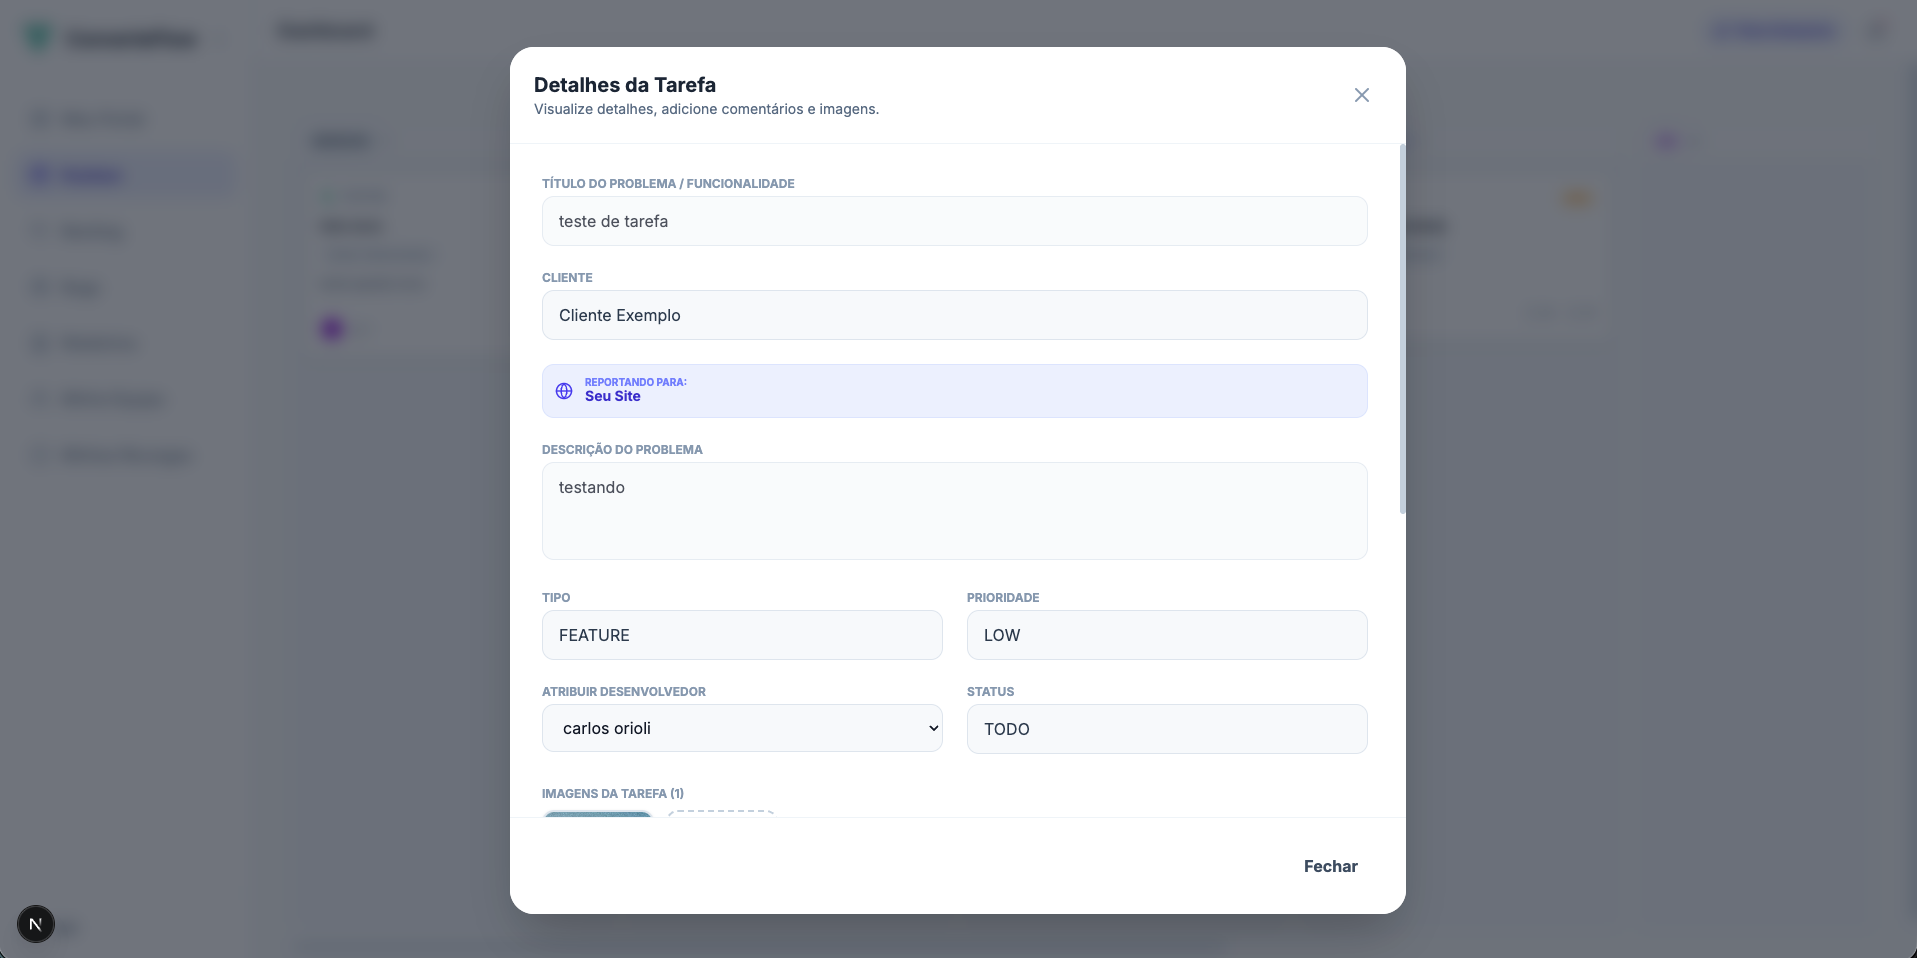Image resolution: width=1917 pixels, height=958 pixels.
Task: Select the uploaded image thumbnail under Imagens da Tarefa
Action: click(597, 818)
